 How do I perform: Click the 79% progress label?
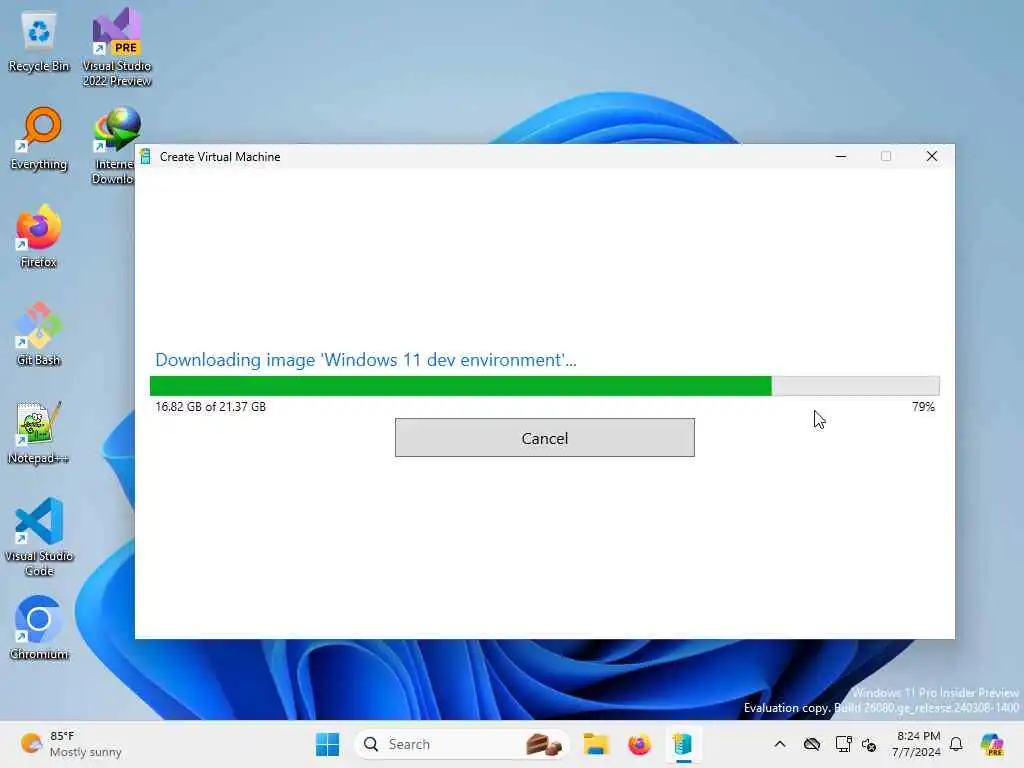pyautogui.click(x=923, y=406)
